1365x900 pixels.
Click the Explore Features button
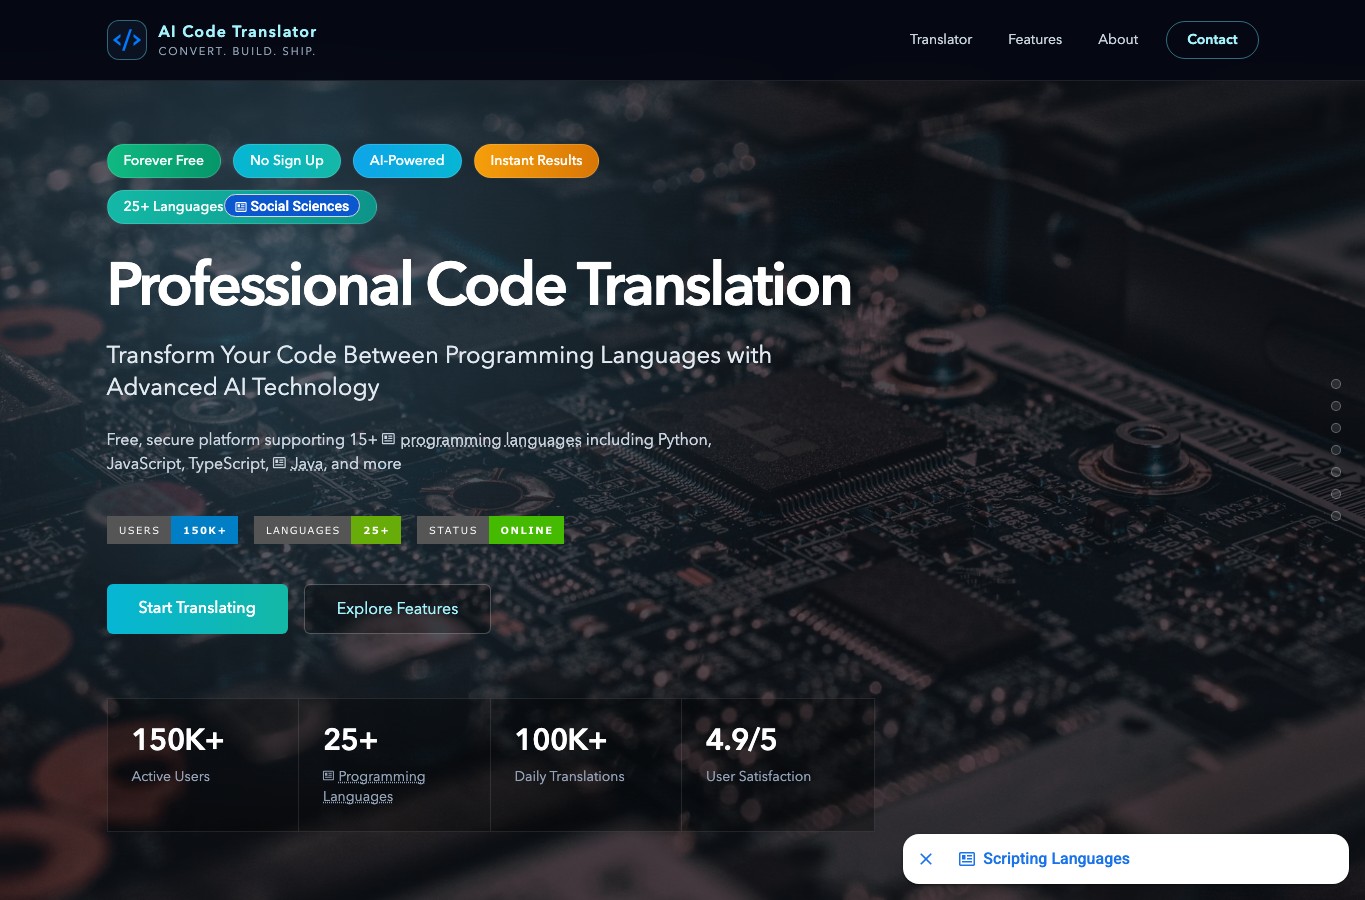397,608
